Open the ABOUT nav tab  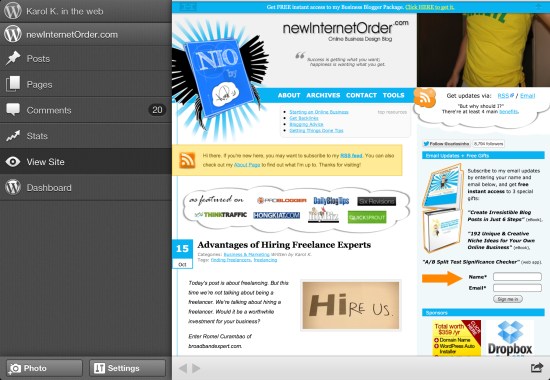(x=289, y=95)
